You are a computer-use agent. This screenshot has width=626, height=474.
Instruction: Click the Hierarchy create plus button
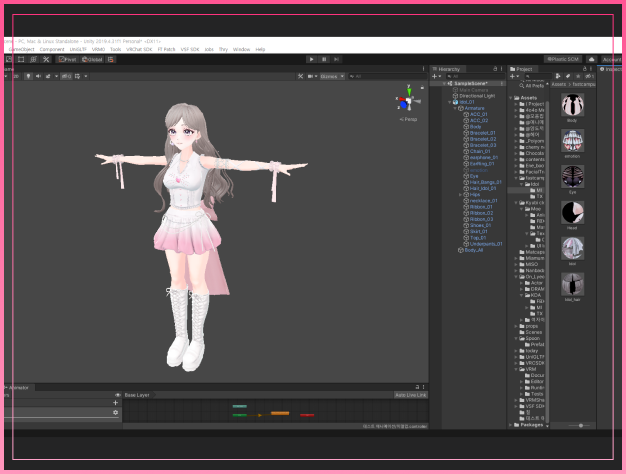tap(435, 76)
